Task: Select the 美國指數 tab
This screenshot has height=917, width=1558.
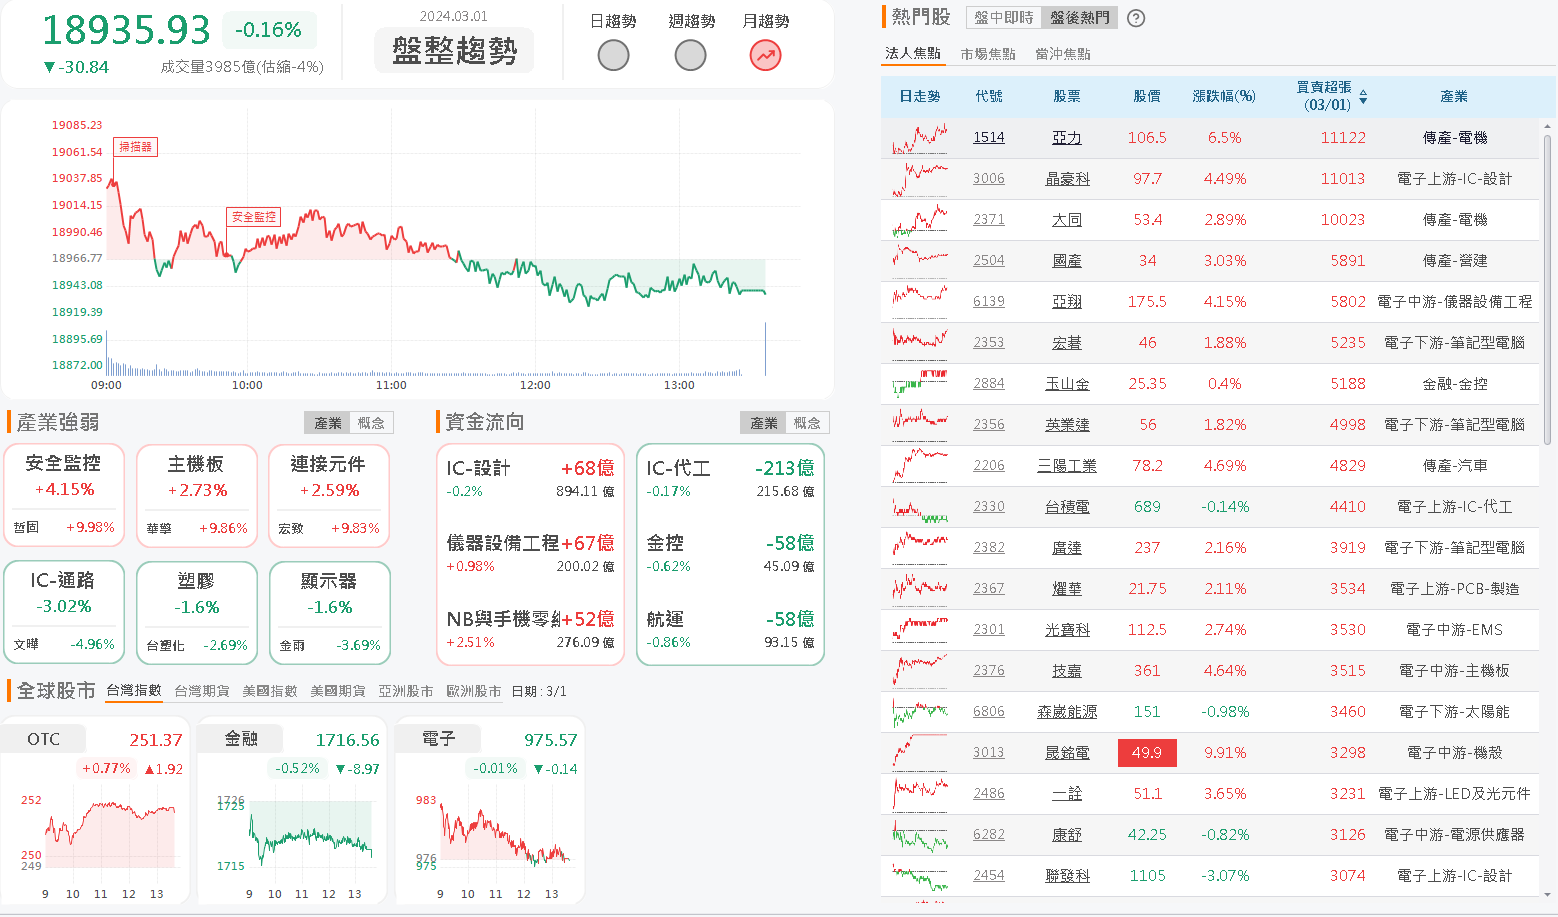Action: point(269,691)
